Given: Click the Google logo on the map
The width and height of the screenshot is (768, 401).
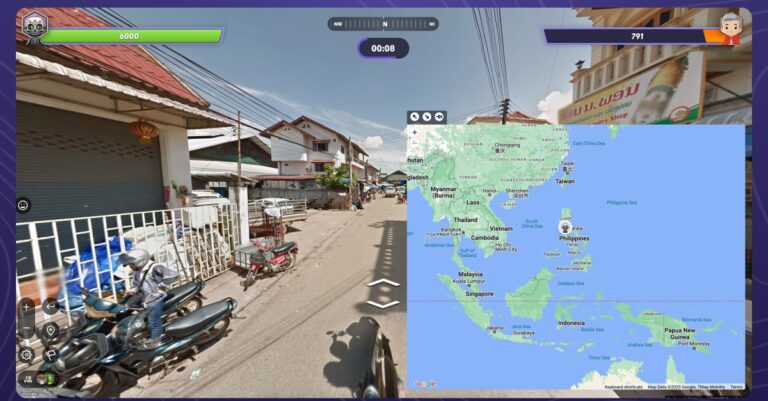Looking at the screenshot, I should tap(423, 384).
